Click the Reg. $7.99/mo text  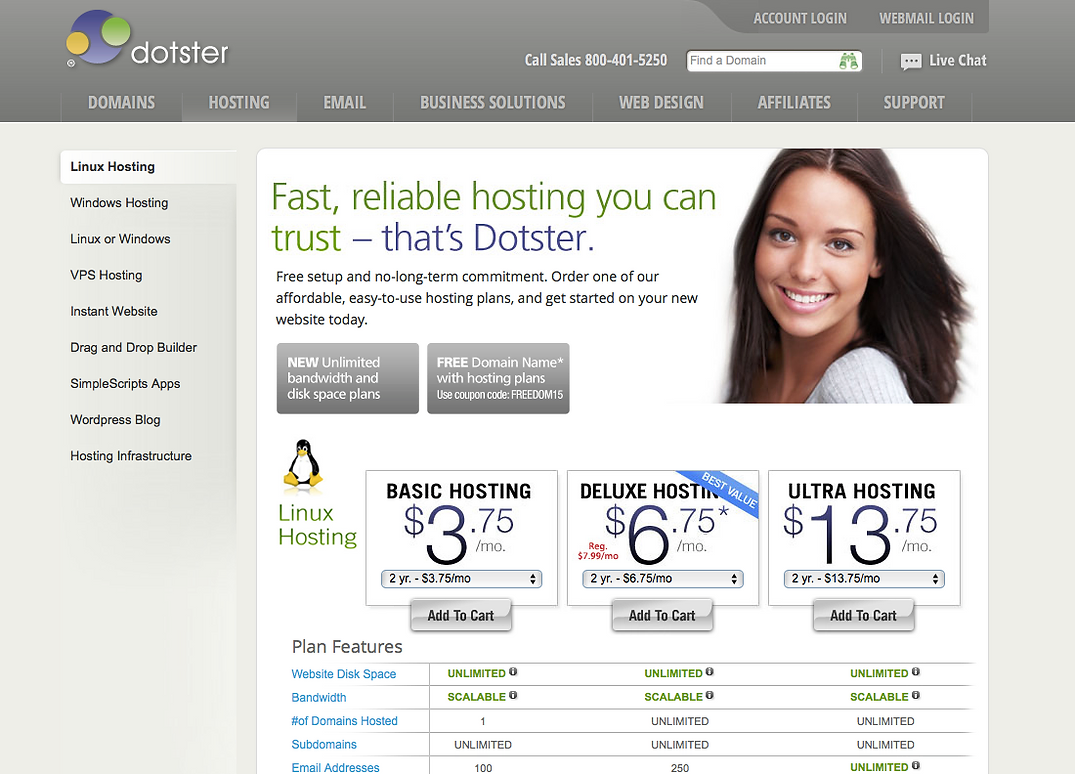[598, 551]
